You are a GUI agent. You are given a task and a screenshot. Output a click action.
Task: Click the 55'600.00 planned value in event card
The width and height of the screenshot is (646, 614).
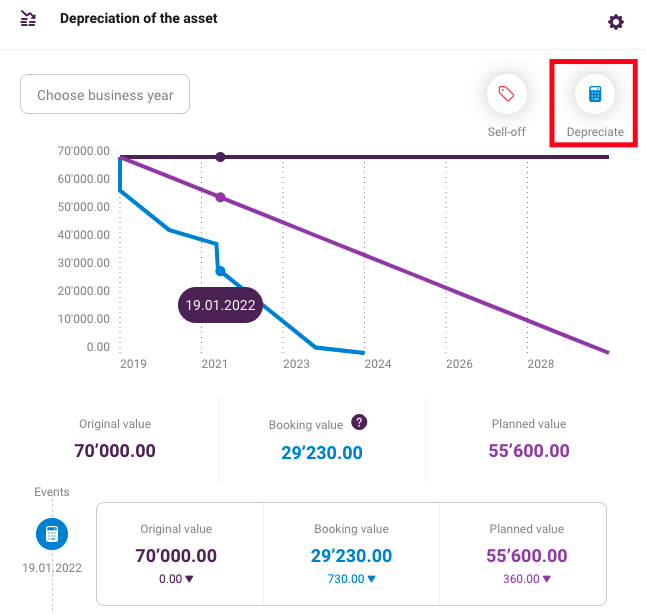coord(527,556)
